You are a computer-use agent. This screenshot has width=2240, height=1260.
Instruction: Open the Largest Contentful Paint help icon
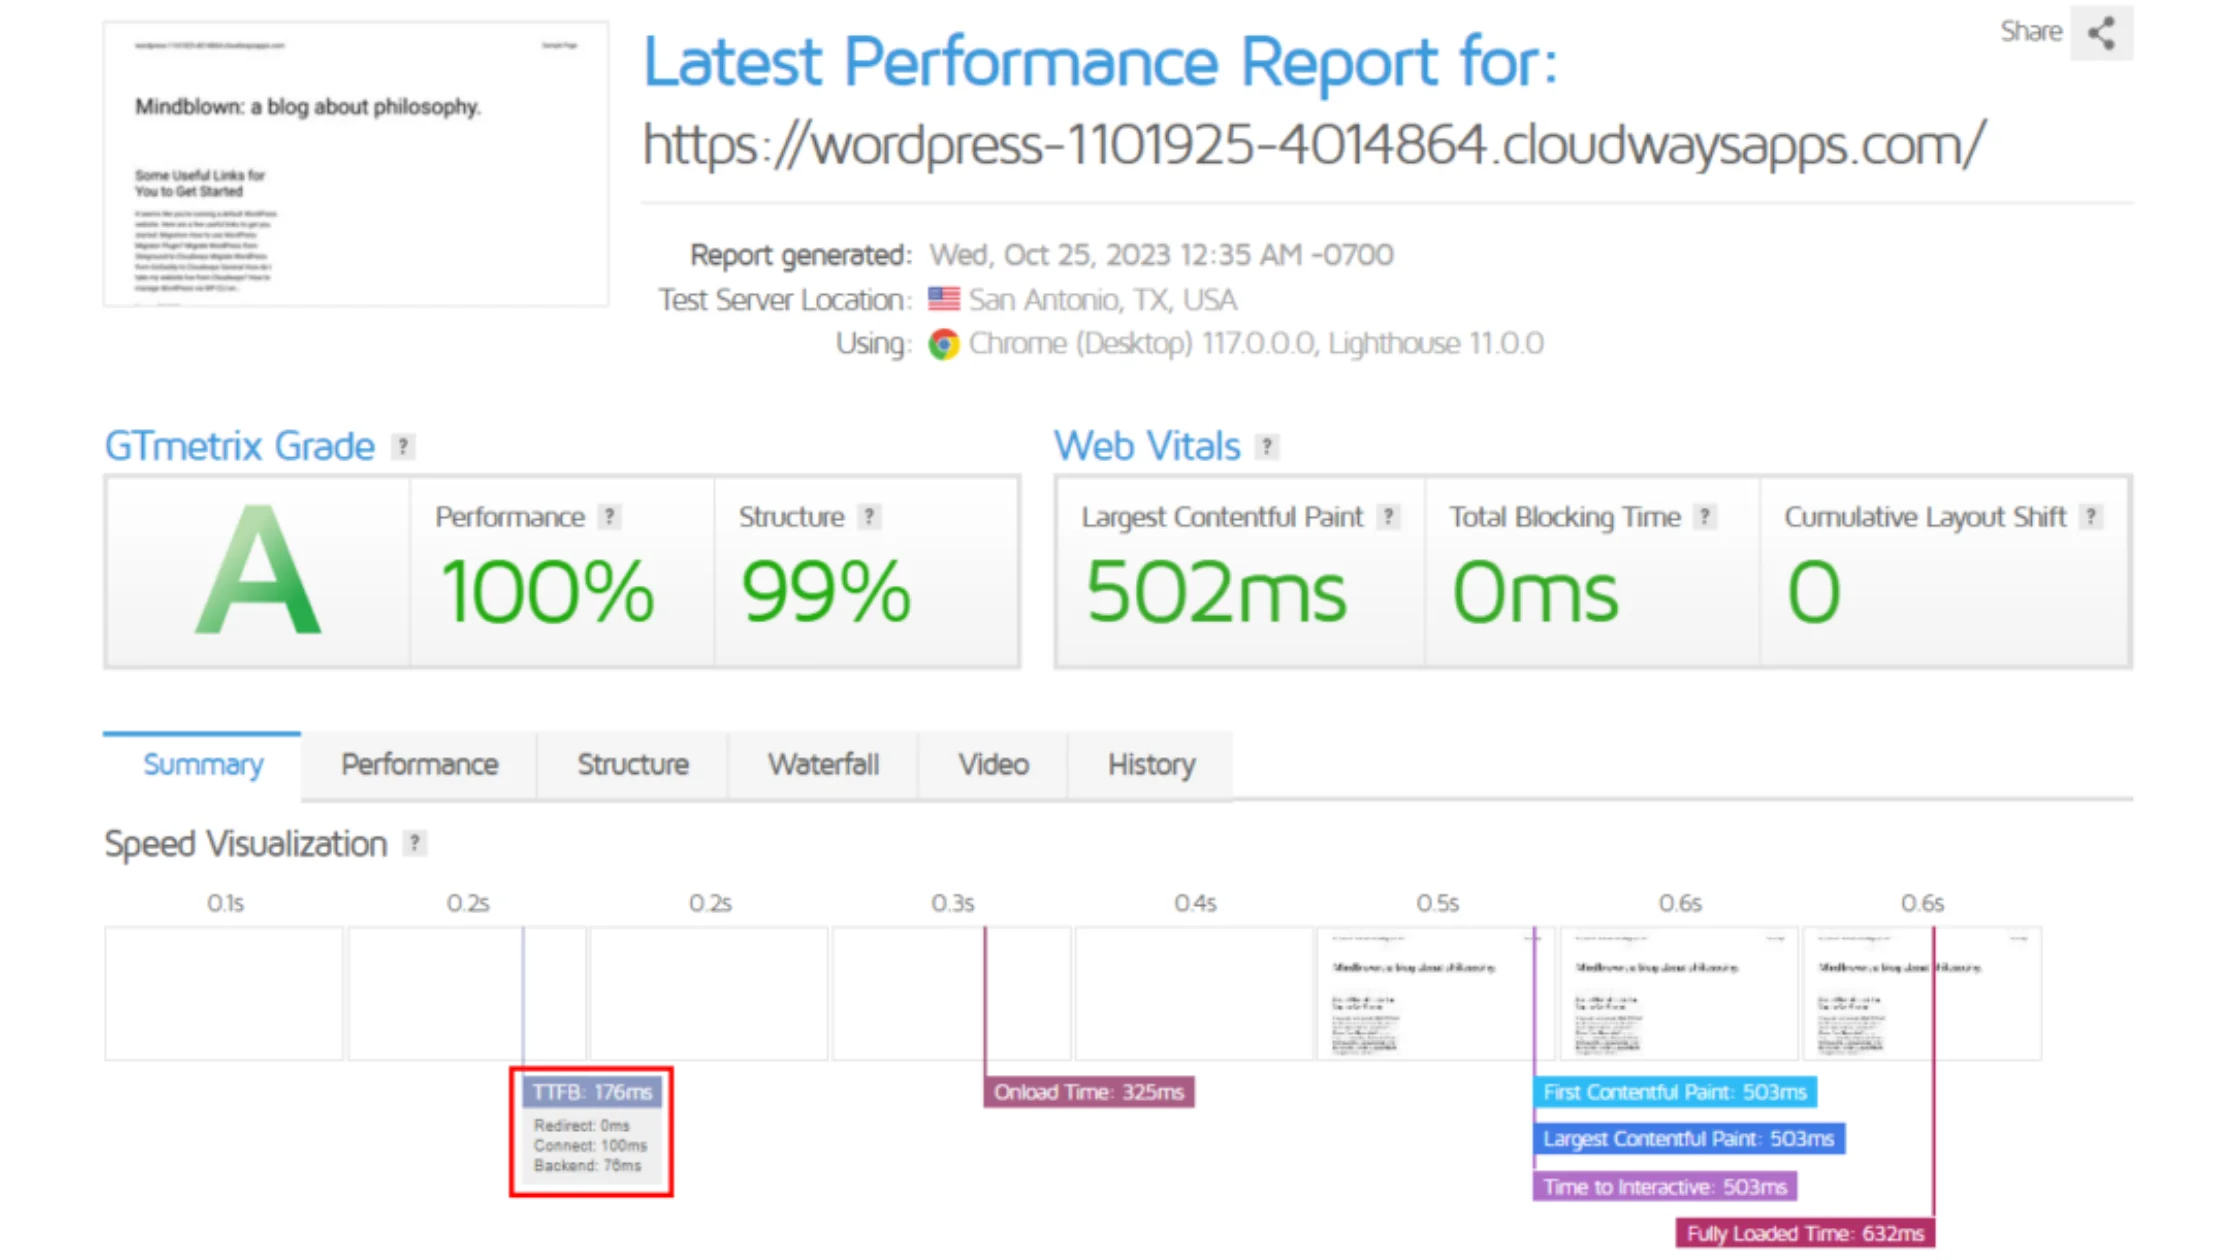[1389, 516]
